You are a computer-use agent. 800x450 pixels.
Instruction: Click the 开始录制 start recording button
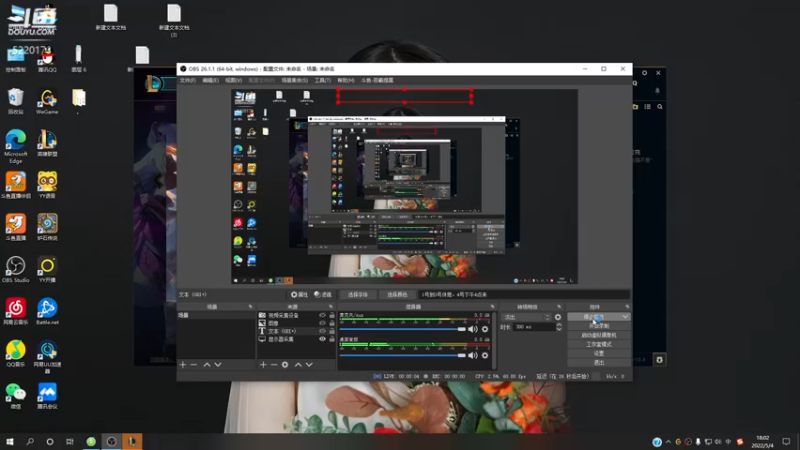click(598, 326)
